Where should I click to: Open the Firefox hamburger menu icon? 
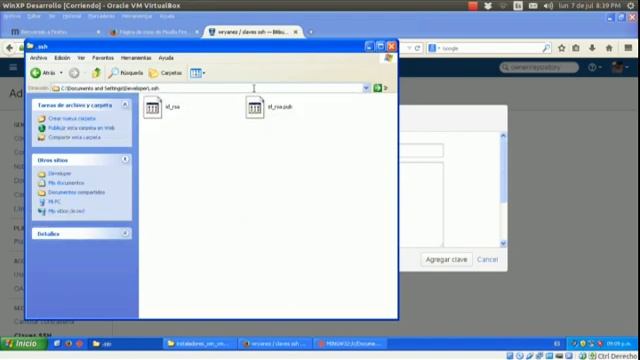pyautogui.click(x=628, y=48)
